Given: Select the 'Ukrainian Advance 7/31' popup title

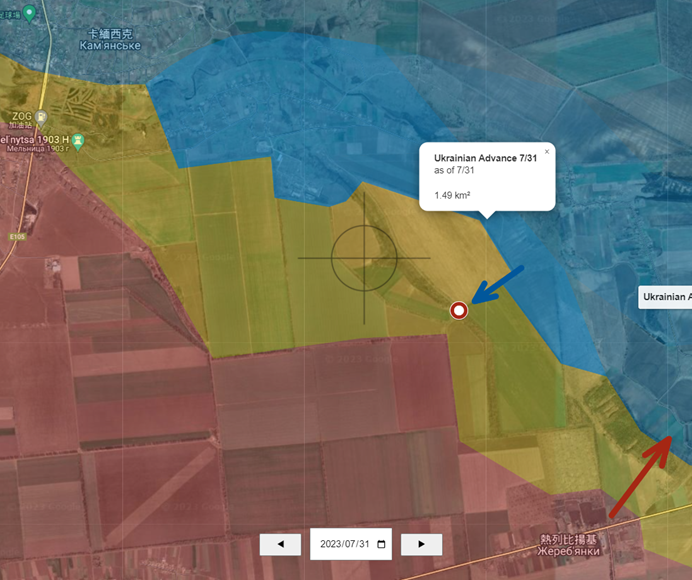Looking at the screenshot, I should click(485, 158).
